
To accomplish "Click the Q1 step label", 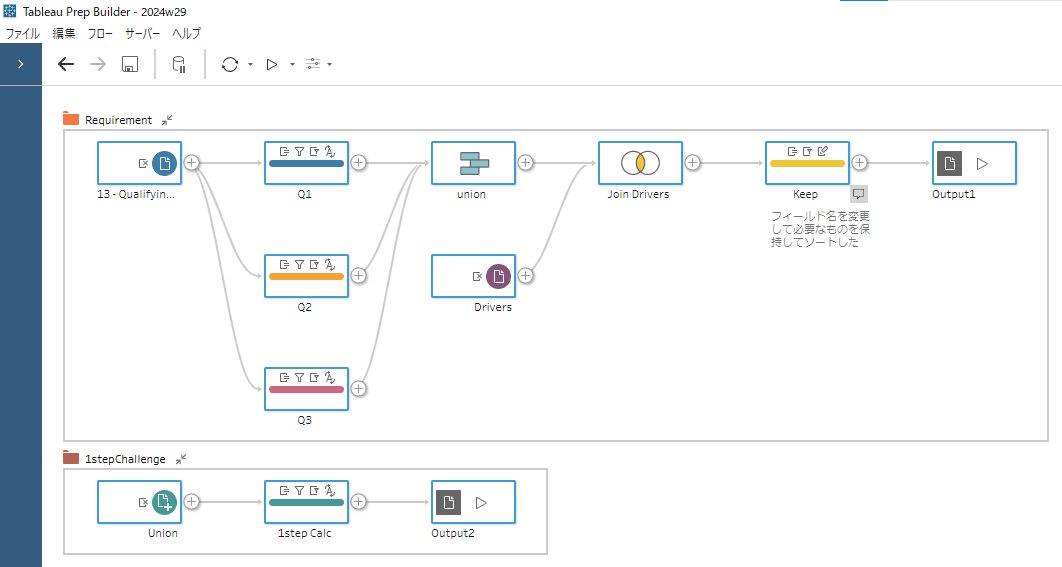I will click(305, 194).
